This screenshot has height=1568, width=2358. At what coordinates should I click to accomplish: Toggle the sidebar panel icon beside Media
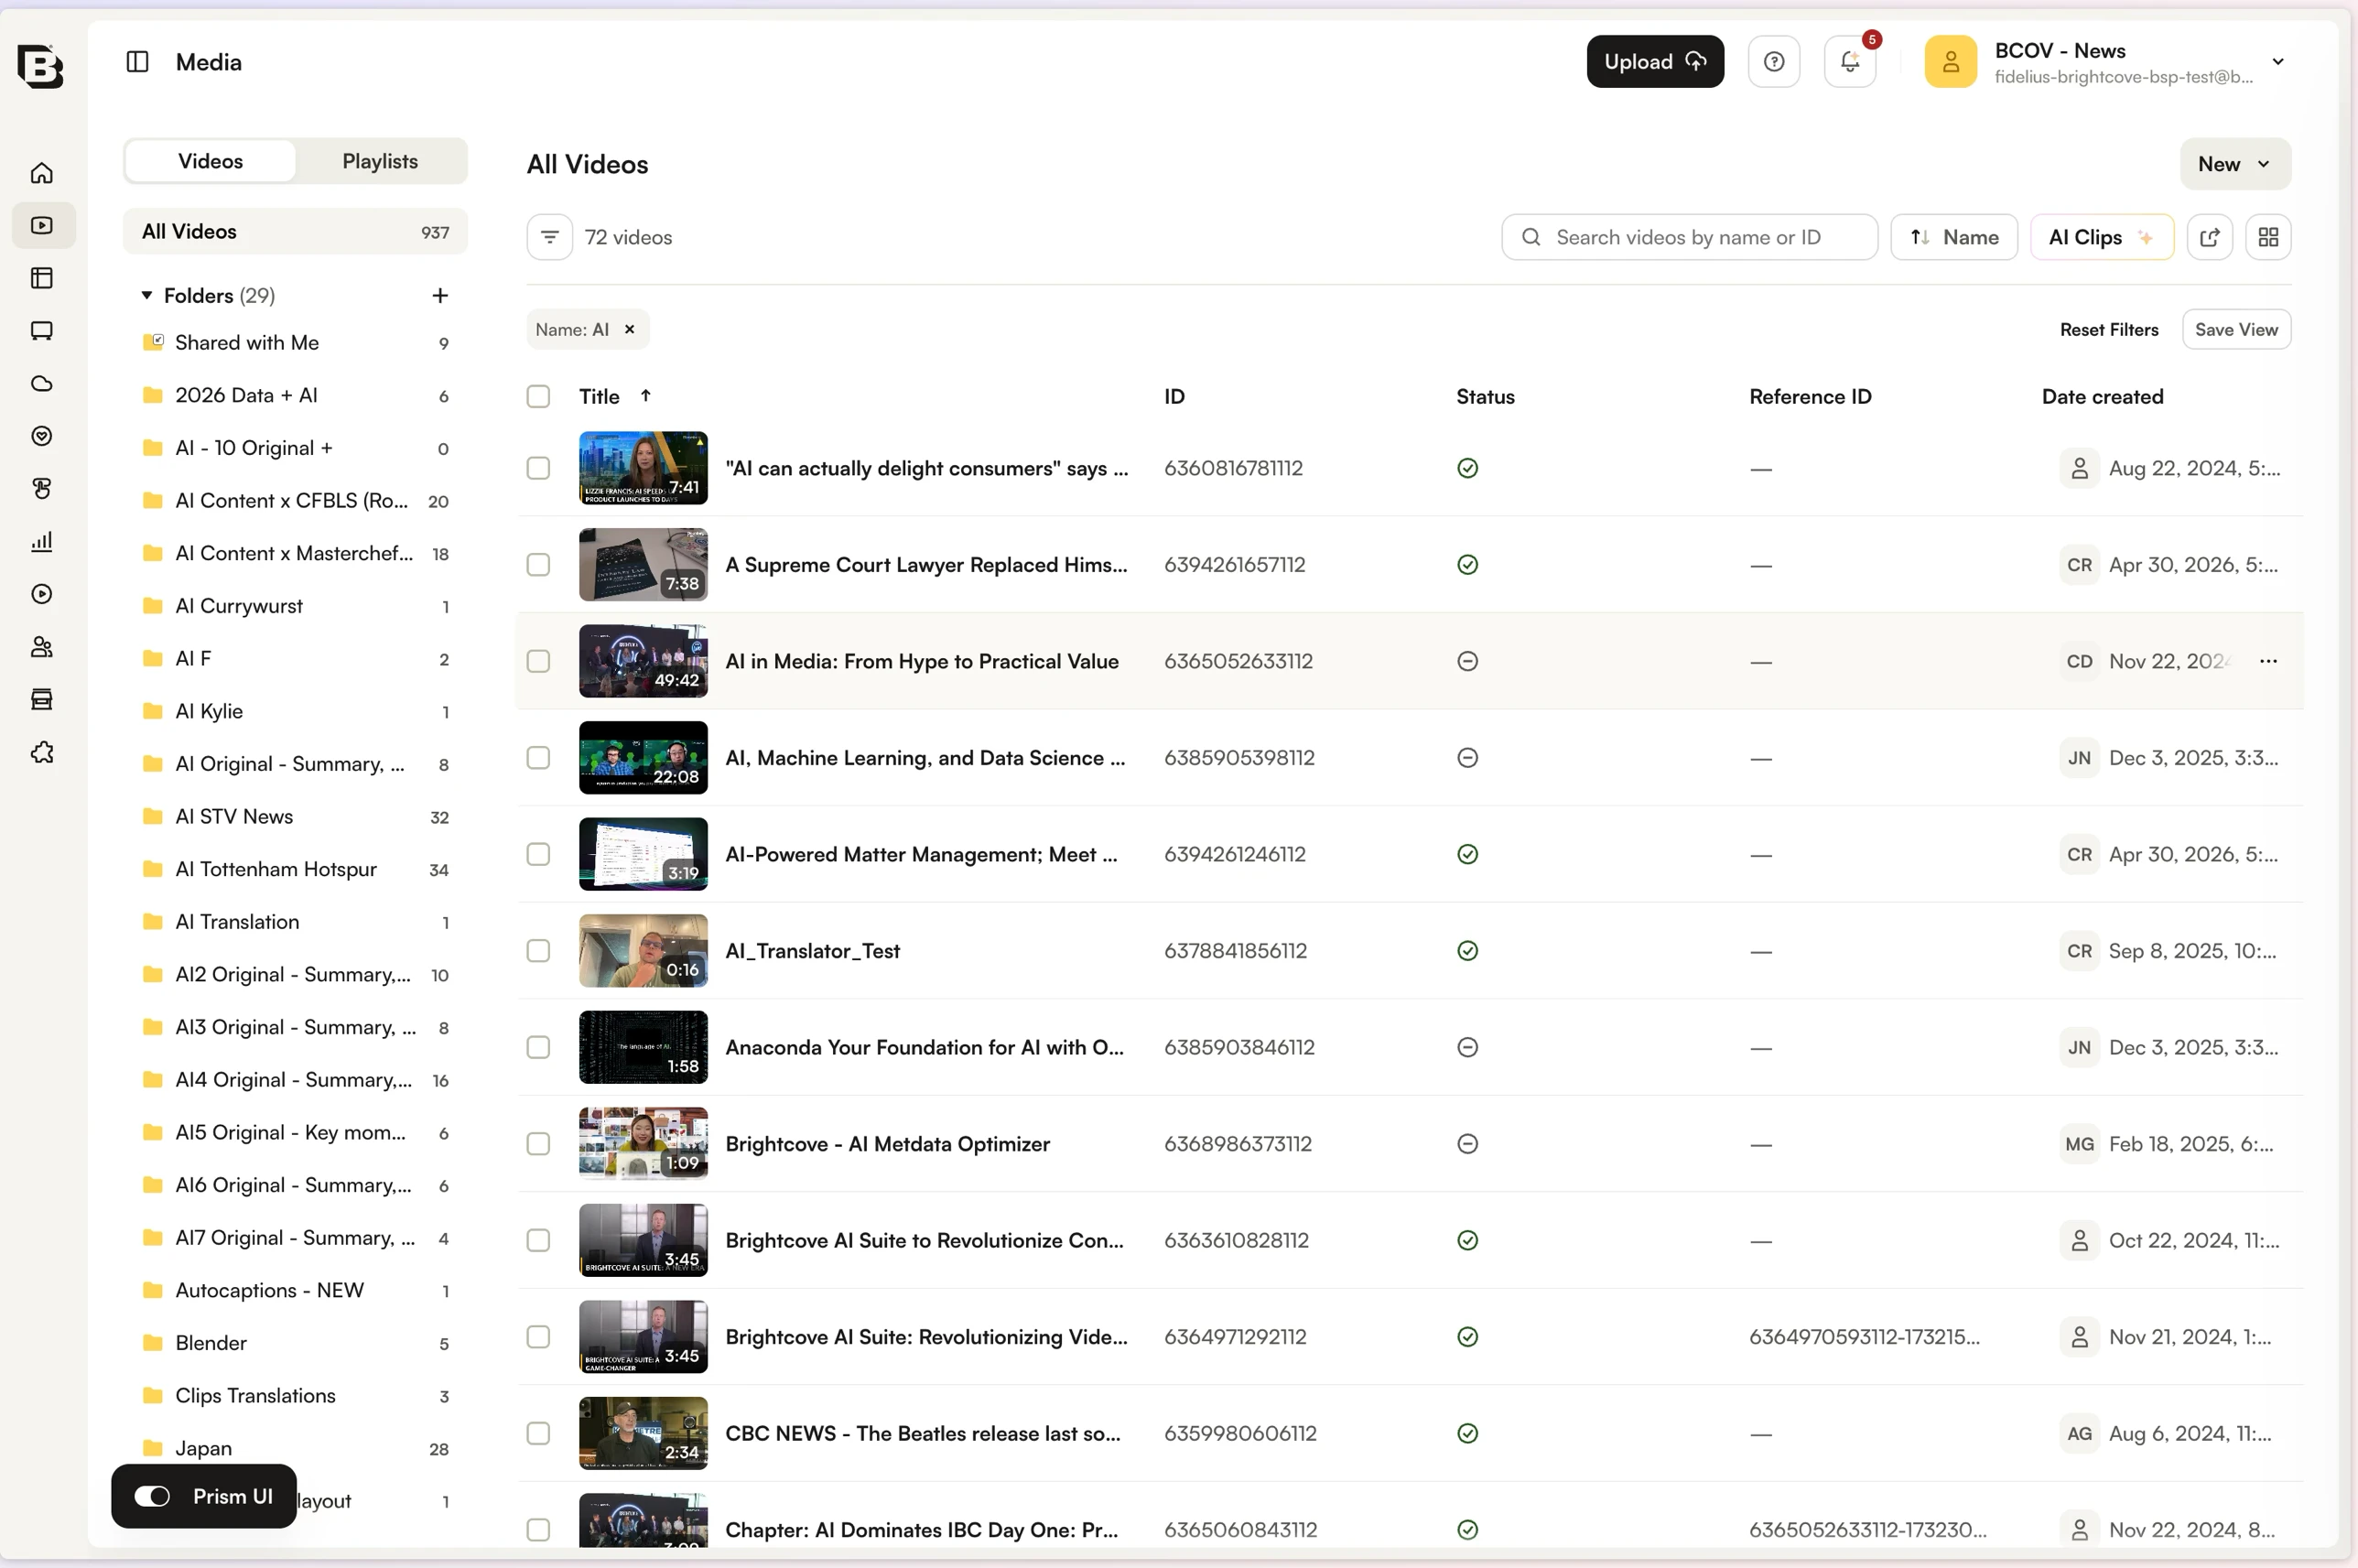click(x=138, y=62)
